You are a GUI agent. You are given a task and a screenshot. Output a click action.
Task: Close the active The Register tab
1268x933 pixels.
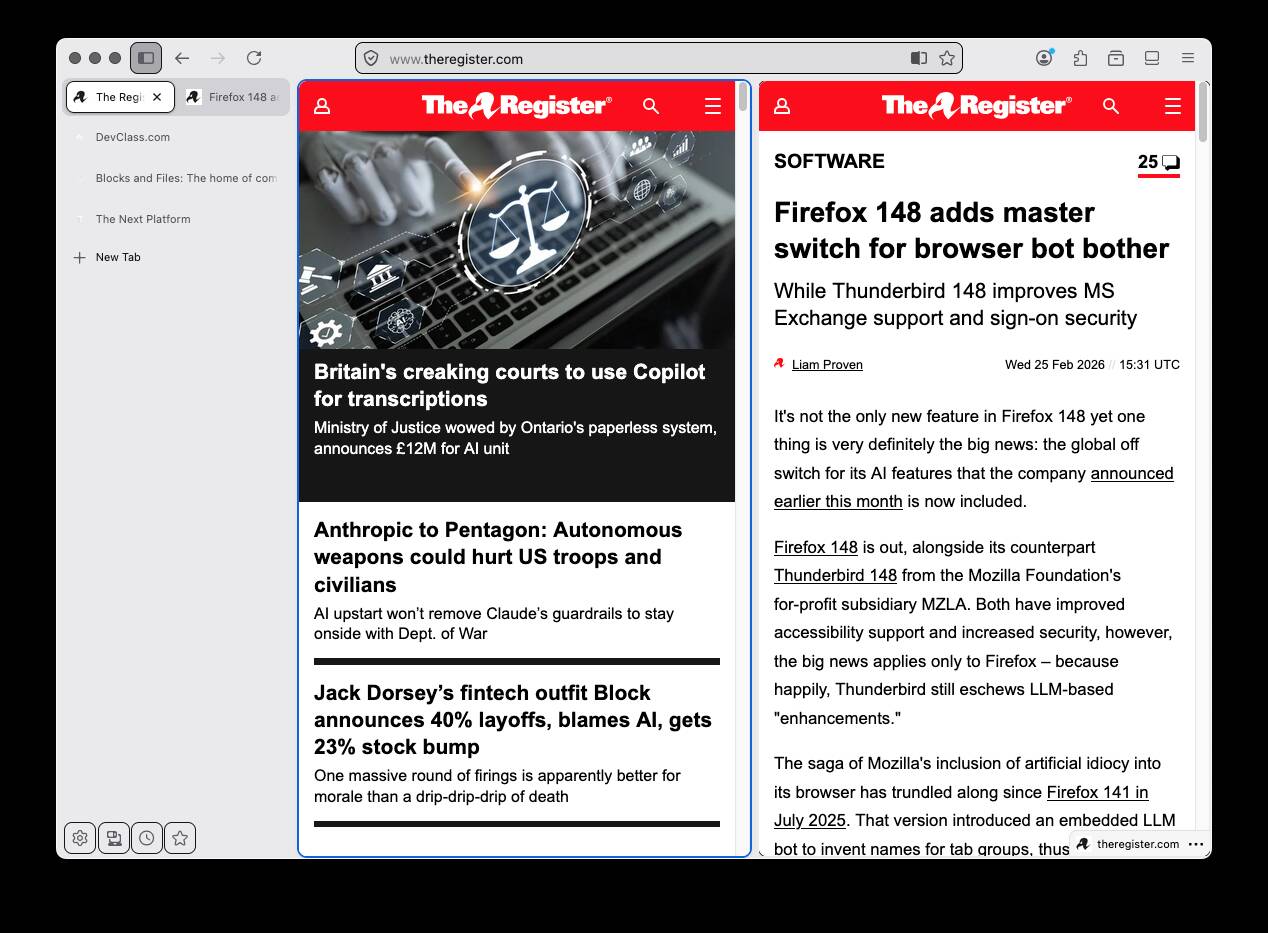(x=157, y=97)
